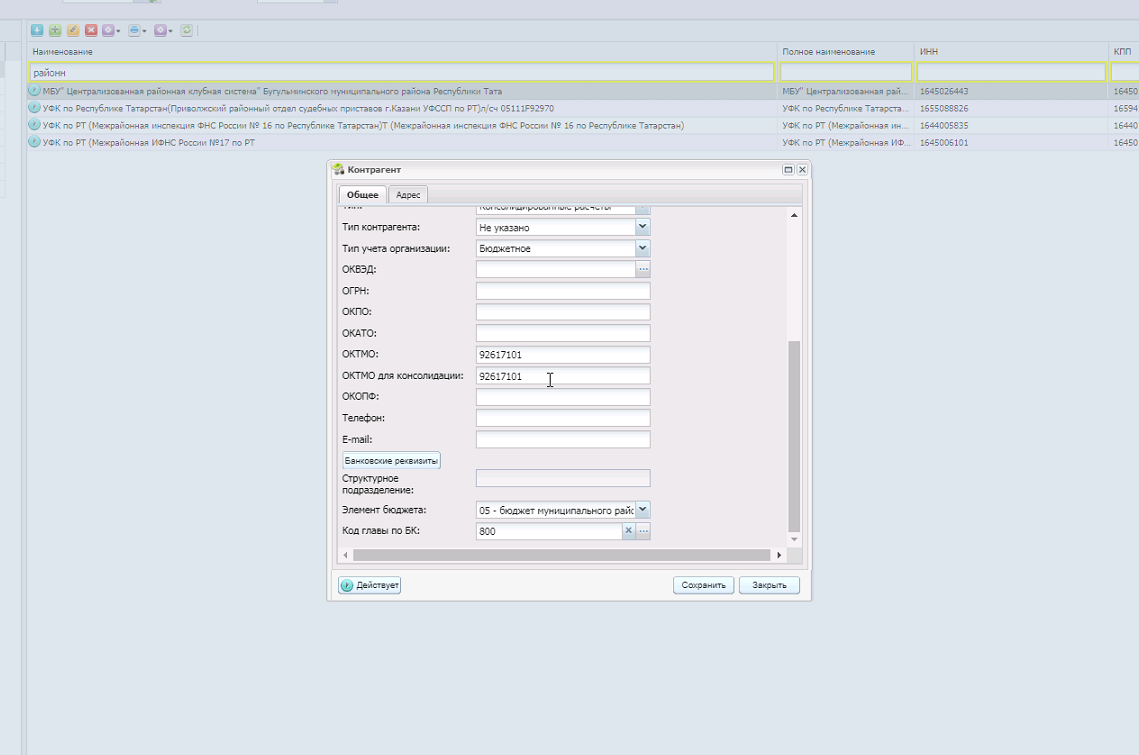
Task: Expand the Элемент бюджета dropdown
Action: click(x=642, y=510)
